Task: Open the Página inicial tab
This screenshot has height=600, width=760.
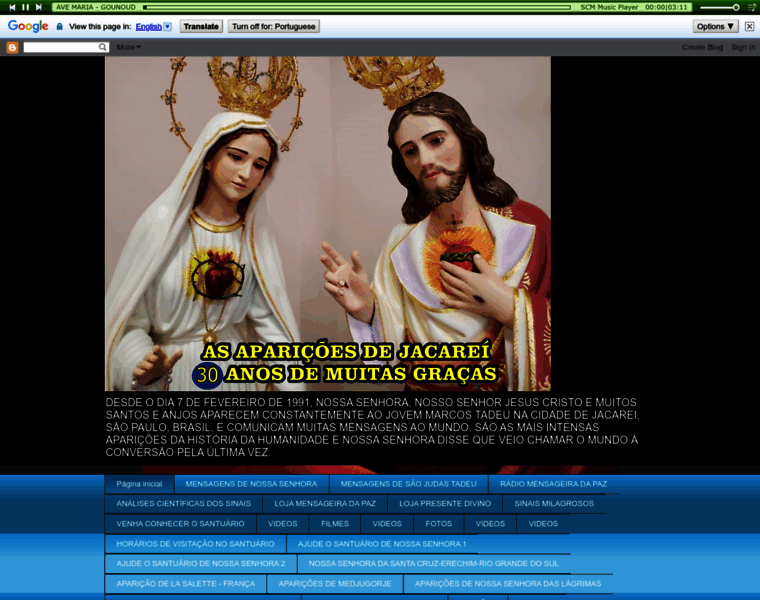Action: pyautogui.click(x=139, y=483)
